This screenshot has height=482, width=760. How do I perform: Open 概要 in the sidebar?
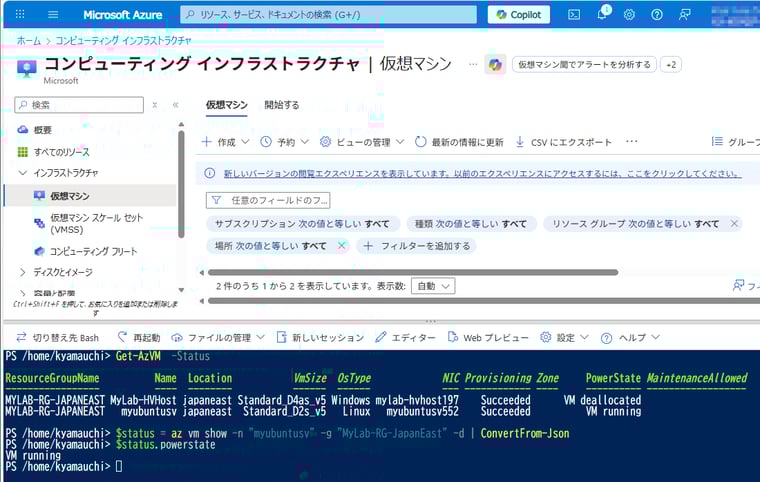pyautogui.click(x=42, y=130)
